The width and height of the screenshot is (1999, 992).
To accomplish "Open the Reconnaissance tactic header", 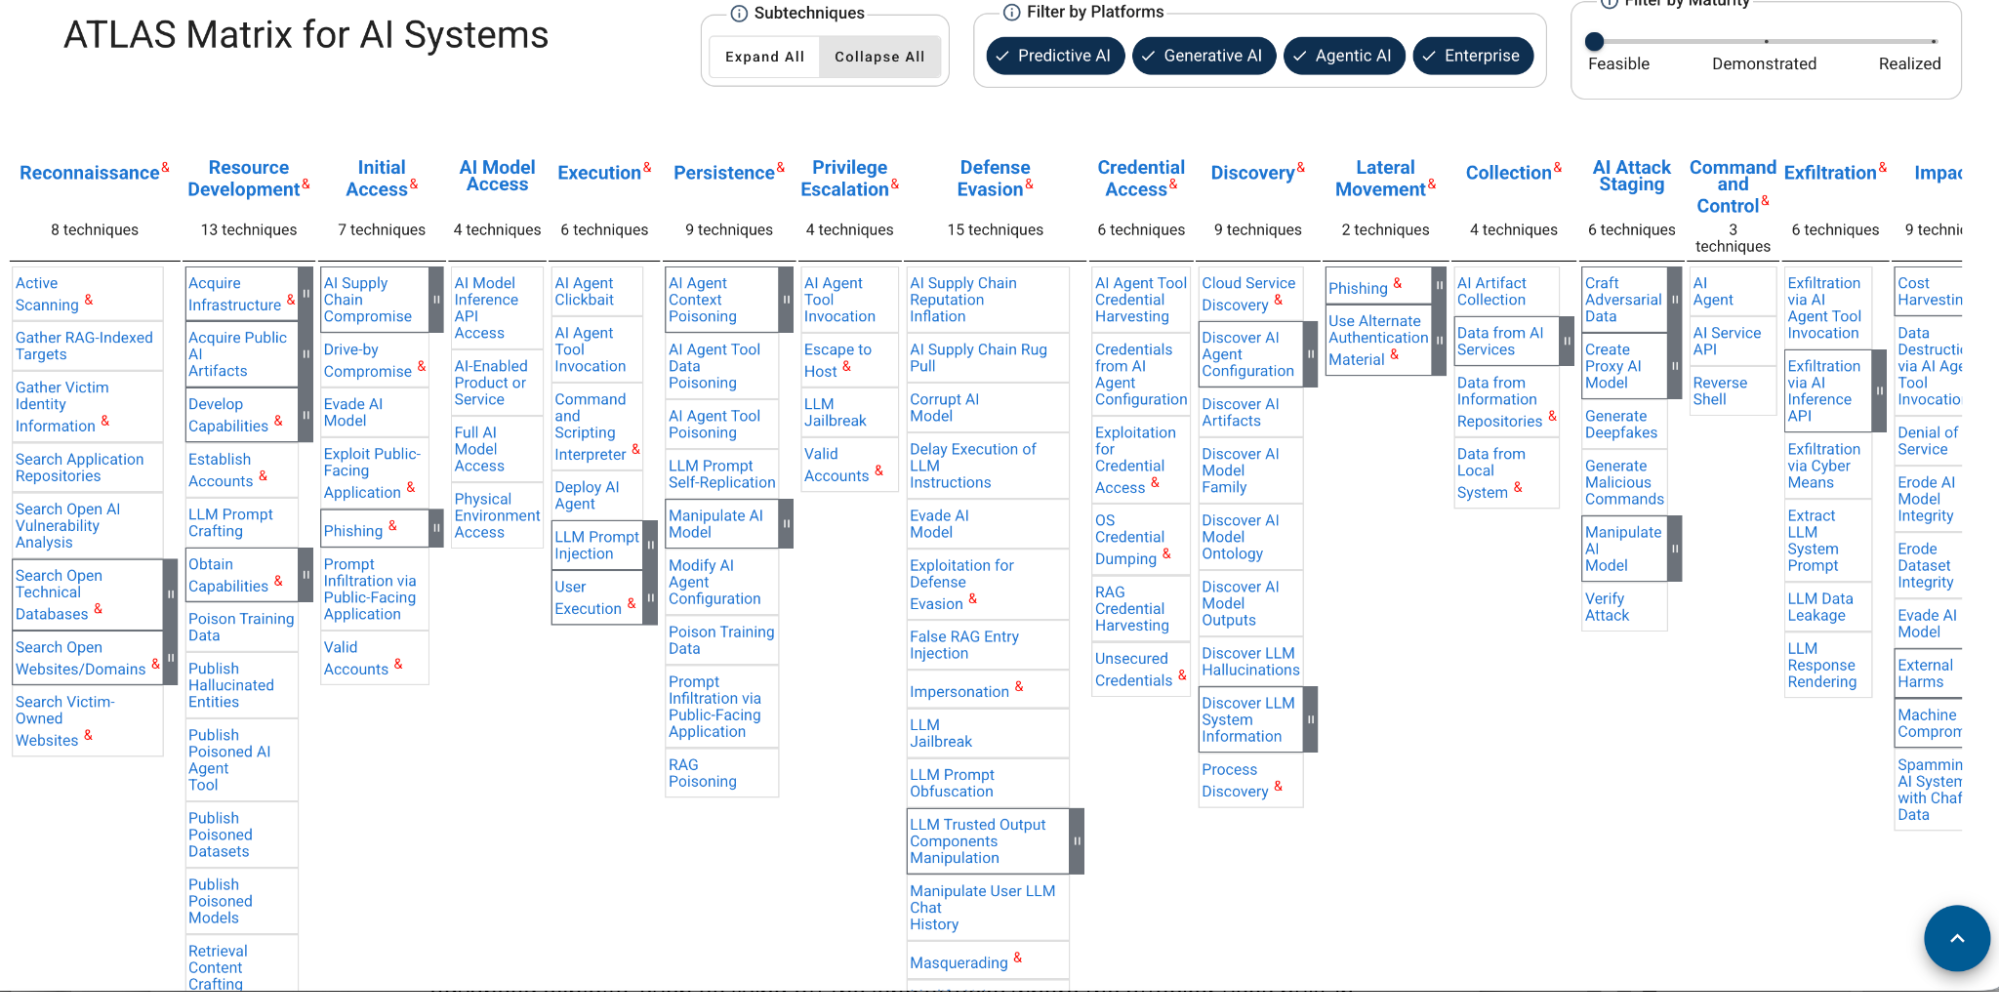I will [x=89, y=173].
